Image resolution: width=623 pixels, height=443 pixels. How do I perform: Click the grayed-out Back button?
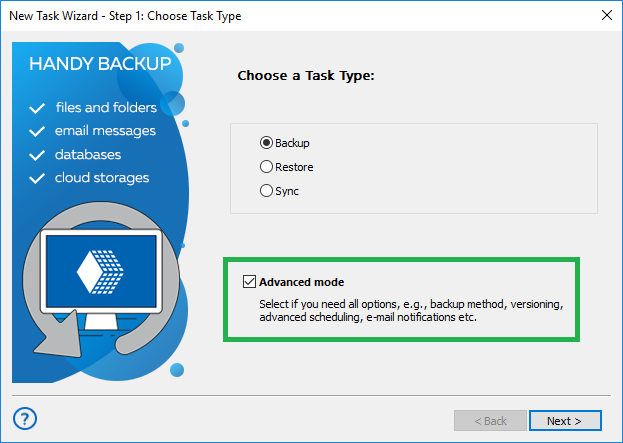tap(490, 420)
